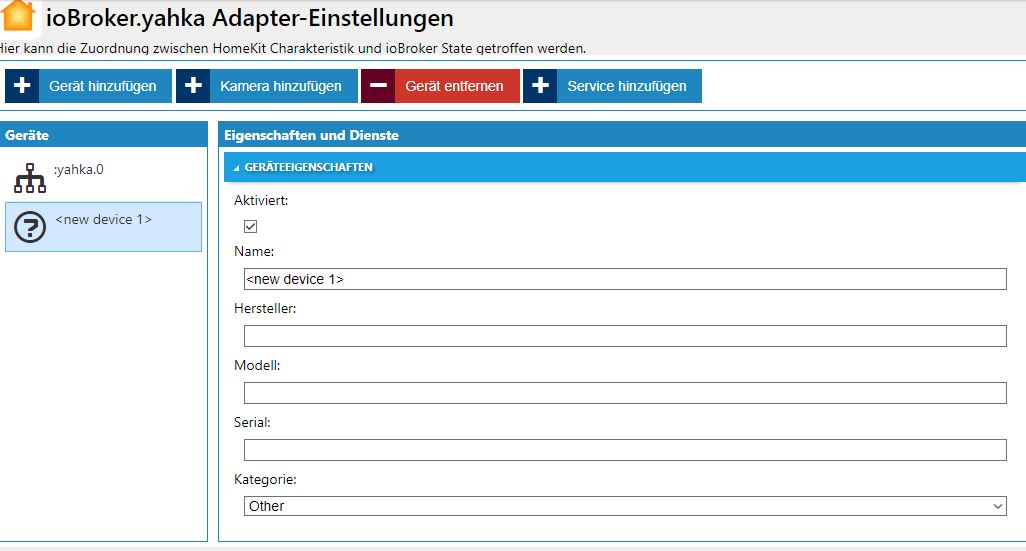
Task: Open the Kategorie dropdown showing Other
Action: (625, 506)
